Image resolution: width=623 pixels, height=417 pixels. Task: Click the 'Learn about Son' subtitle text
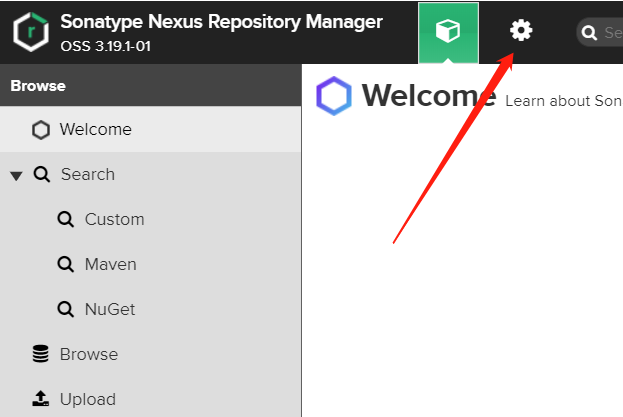click(x=563, y=101)
